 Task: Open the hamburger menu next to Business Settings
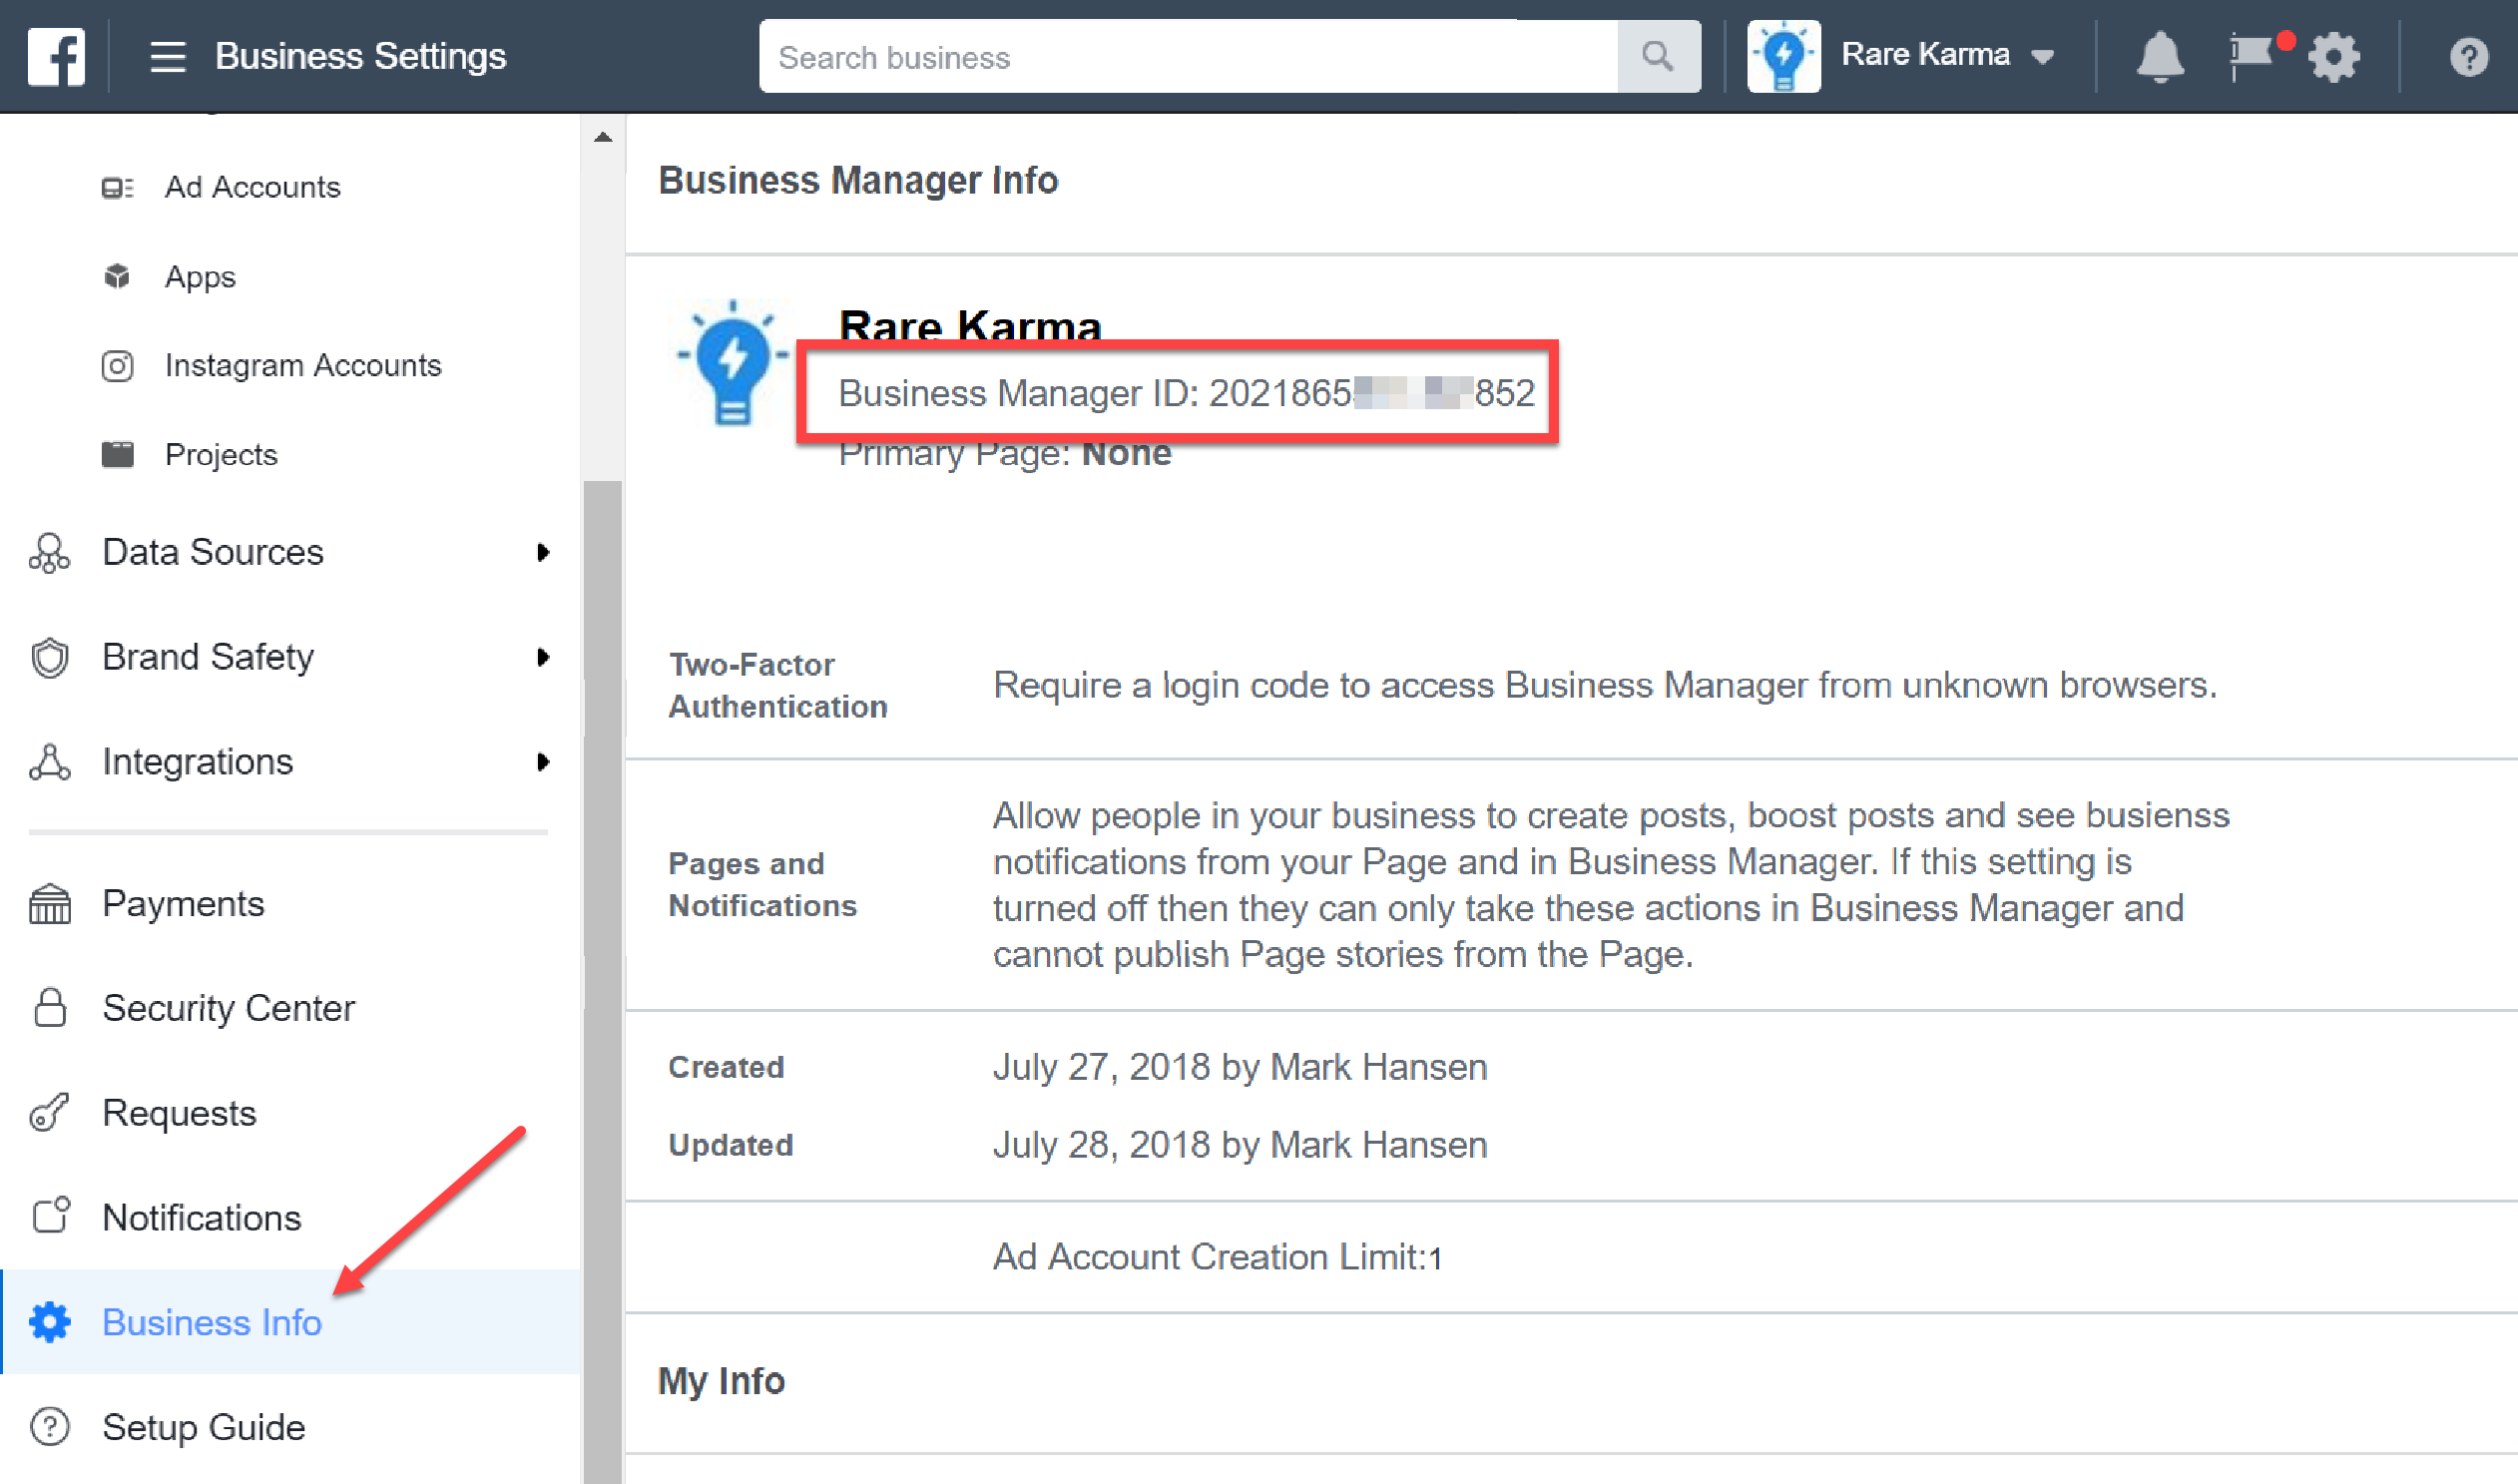[167, 56]
